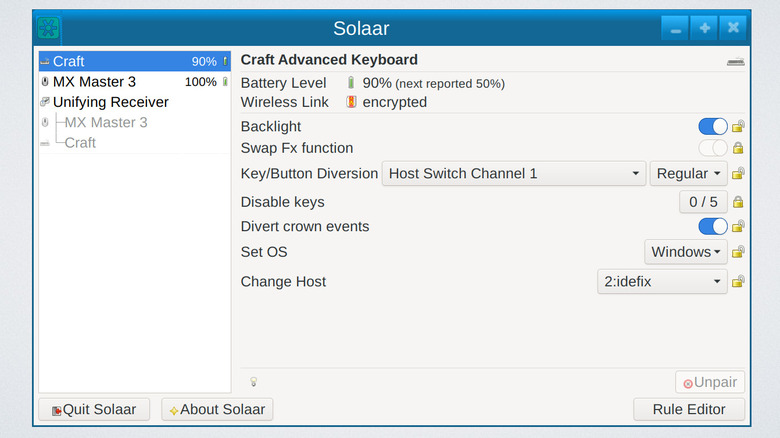This screenshot has height=438, width=780.
Task: Click the lock icon for Key/Button Diversion
Action: (x=738, y=173)
